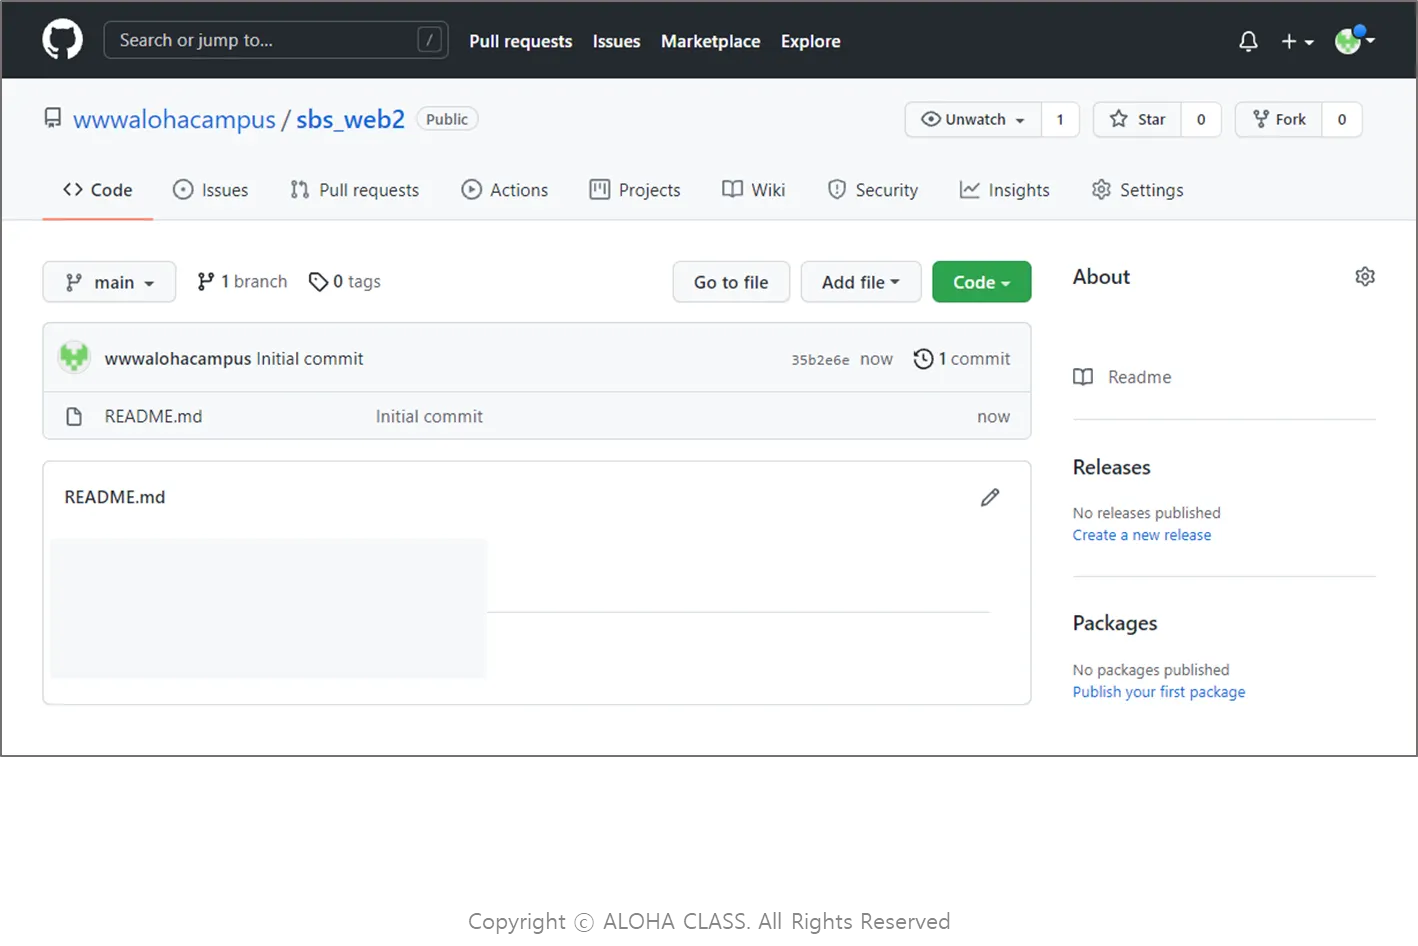The width and height of the screenshot is (1418, 946).
Task: Focus the Search or jump to field
Action: (x=276, y=40)
